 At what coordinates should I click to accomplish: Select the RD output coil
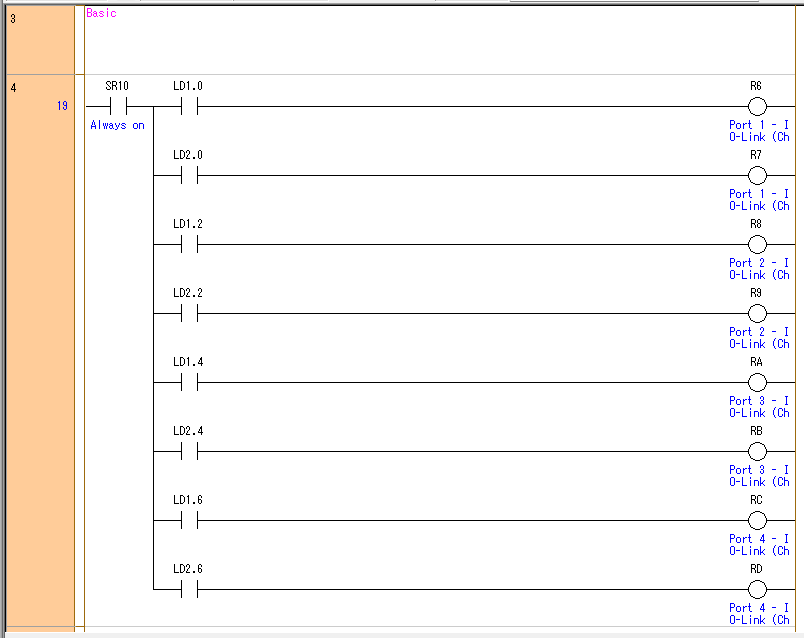coord(757,590)
